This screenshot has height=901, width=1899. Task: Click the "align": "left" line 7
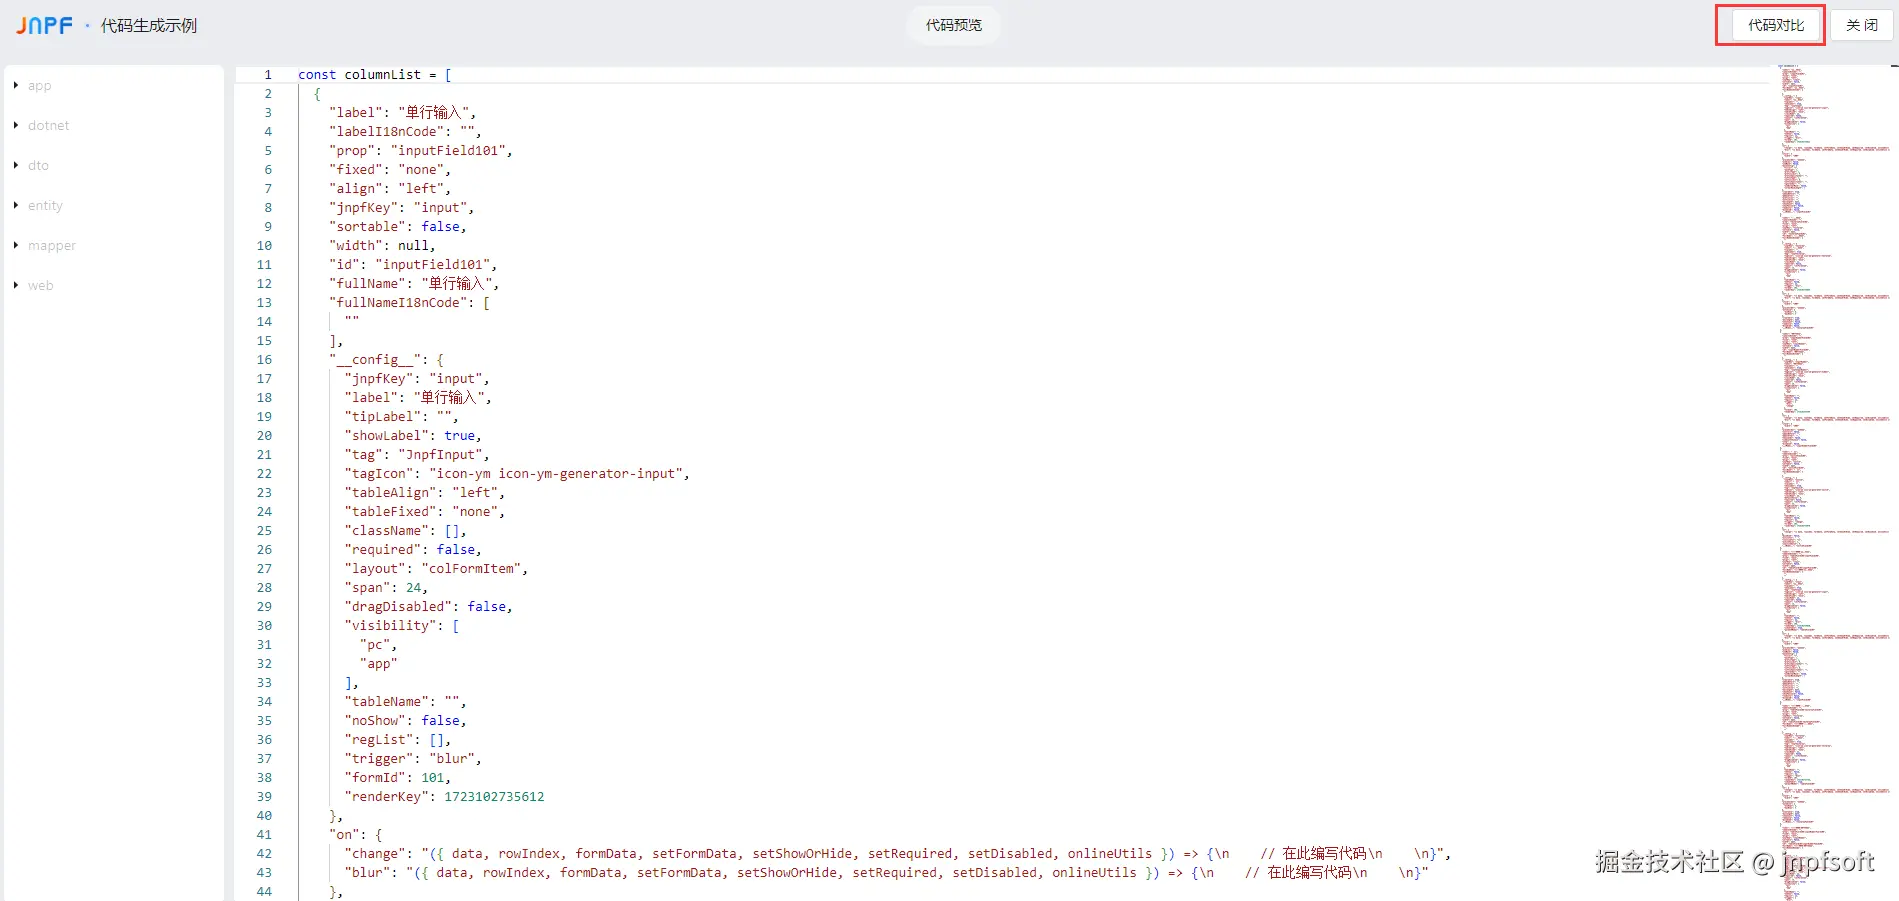click(390, 189)
